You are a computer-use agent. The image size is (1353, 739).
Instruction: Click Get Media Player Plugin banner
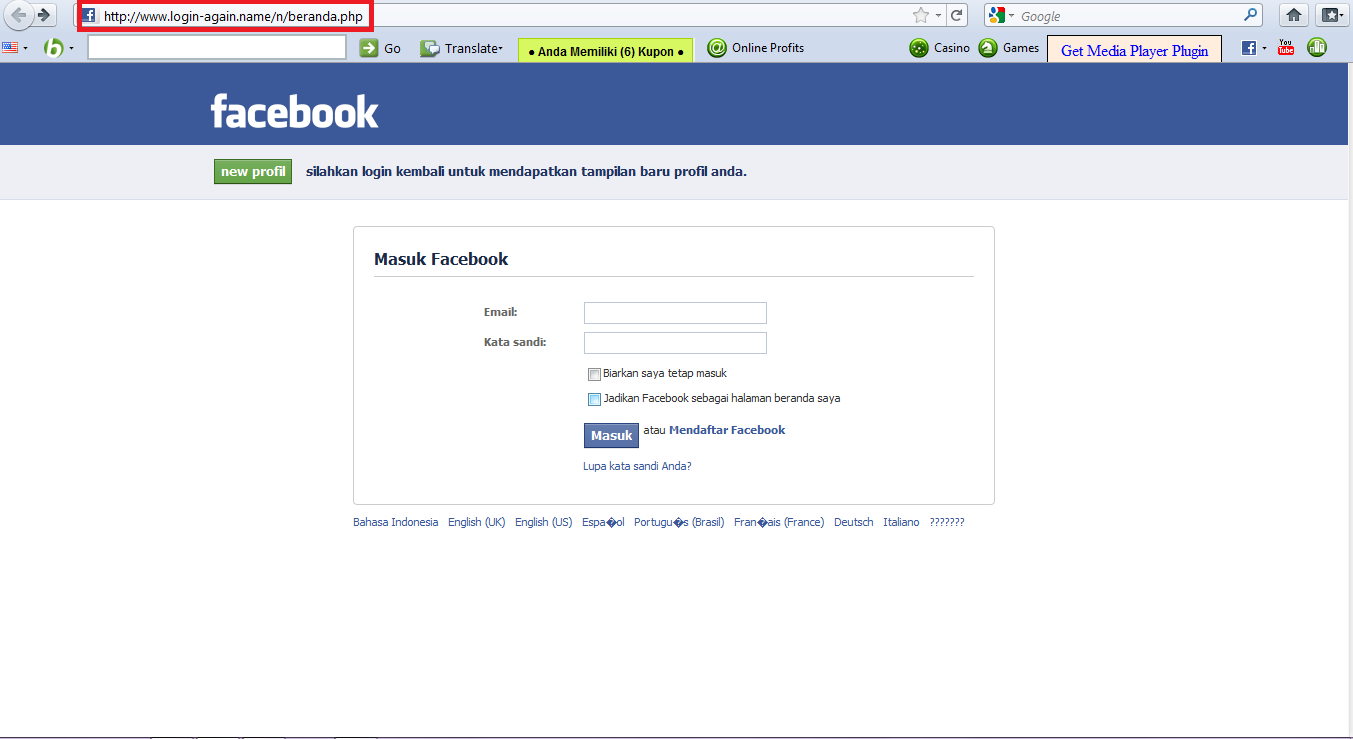coord(1134,50)
